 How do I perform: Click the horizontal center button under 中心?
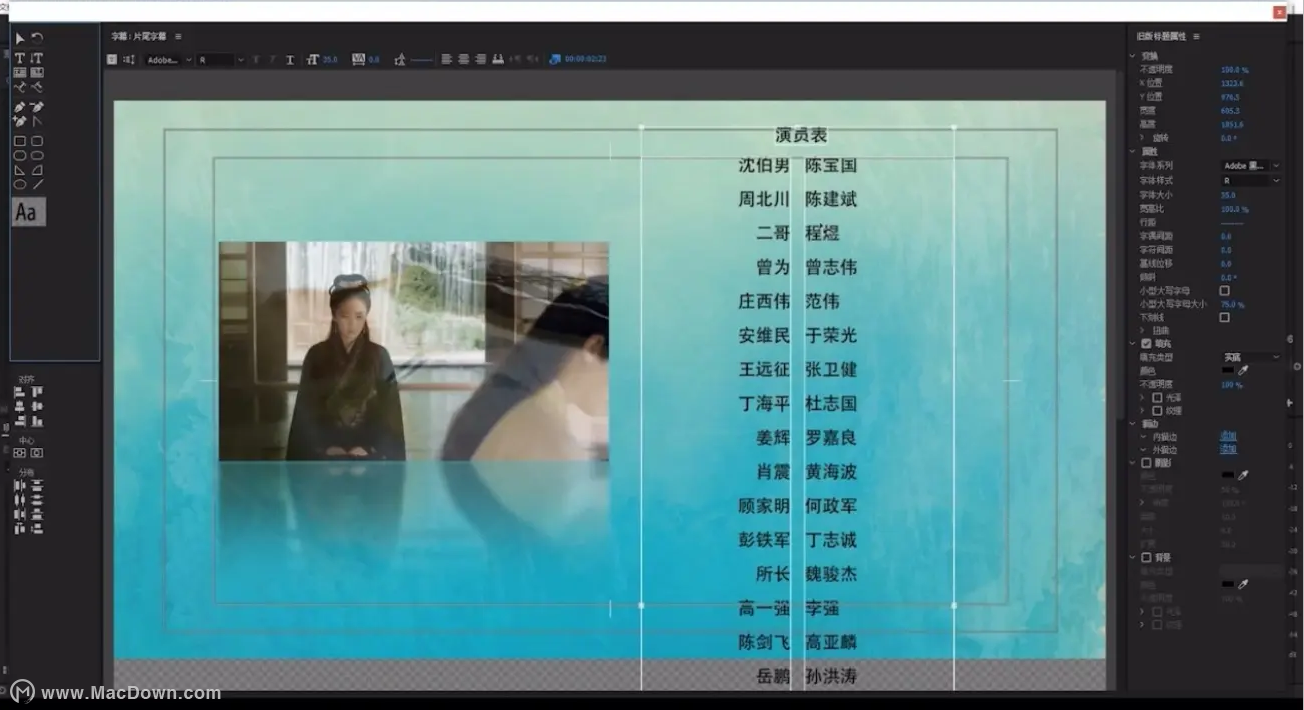[x=20, y=452]
